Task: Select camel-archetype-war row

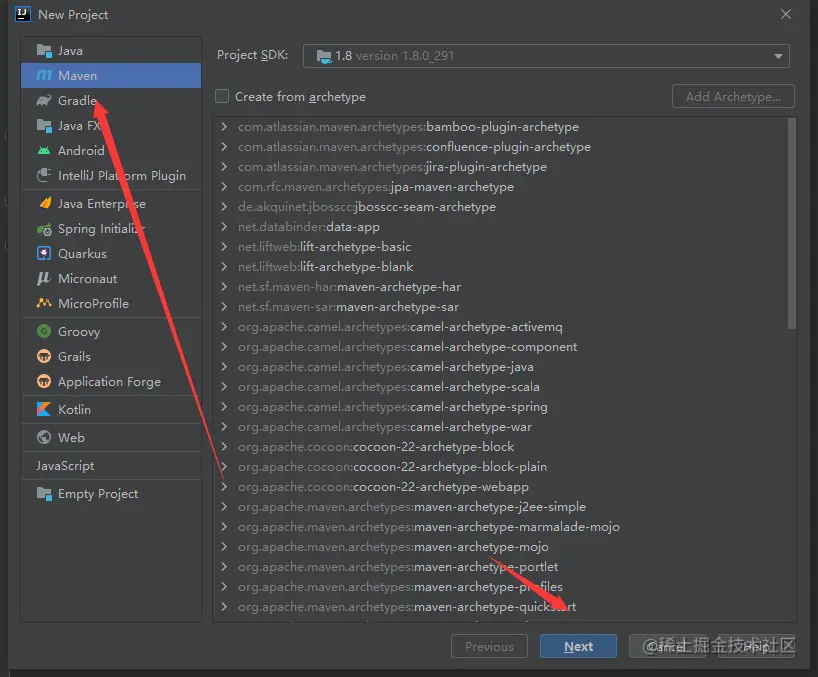Action: (x=500, y=427)
